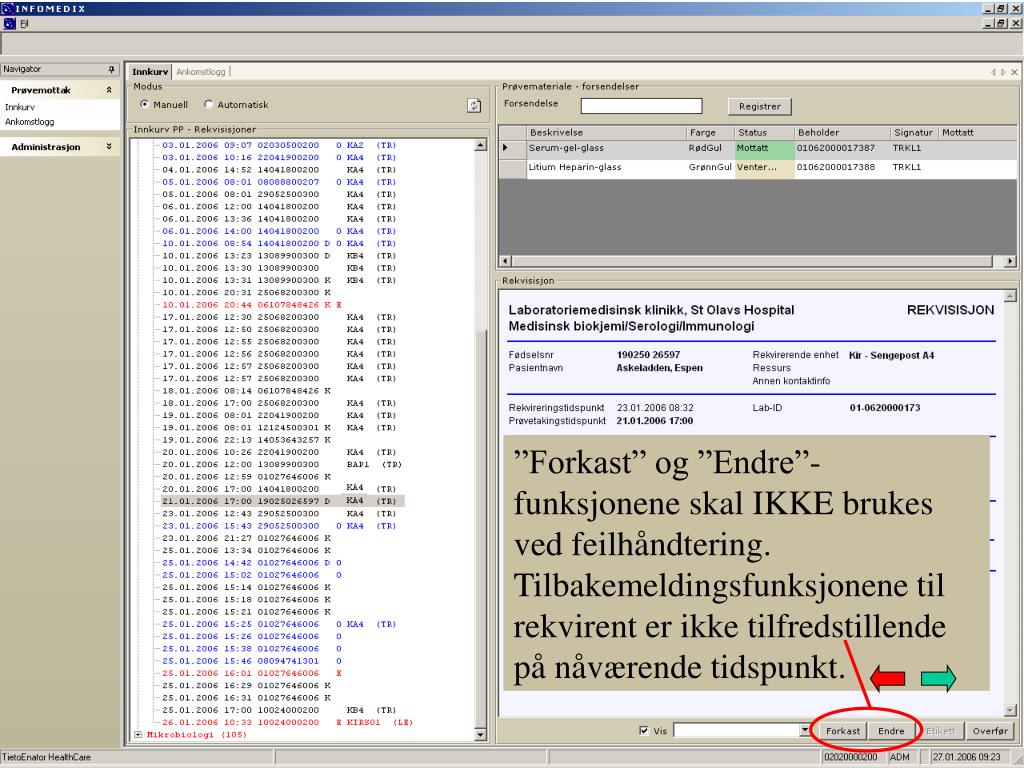
Task: Click the green Mottatt status cell
Action: [x=765, y=149]
